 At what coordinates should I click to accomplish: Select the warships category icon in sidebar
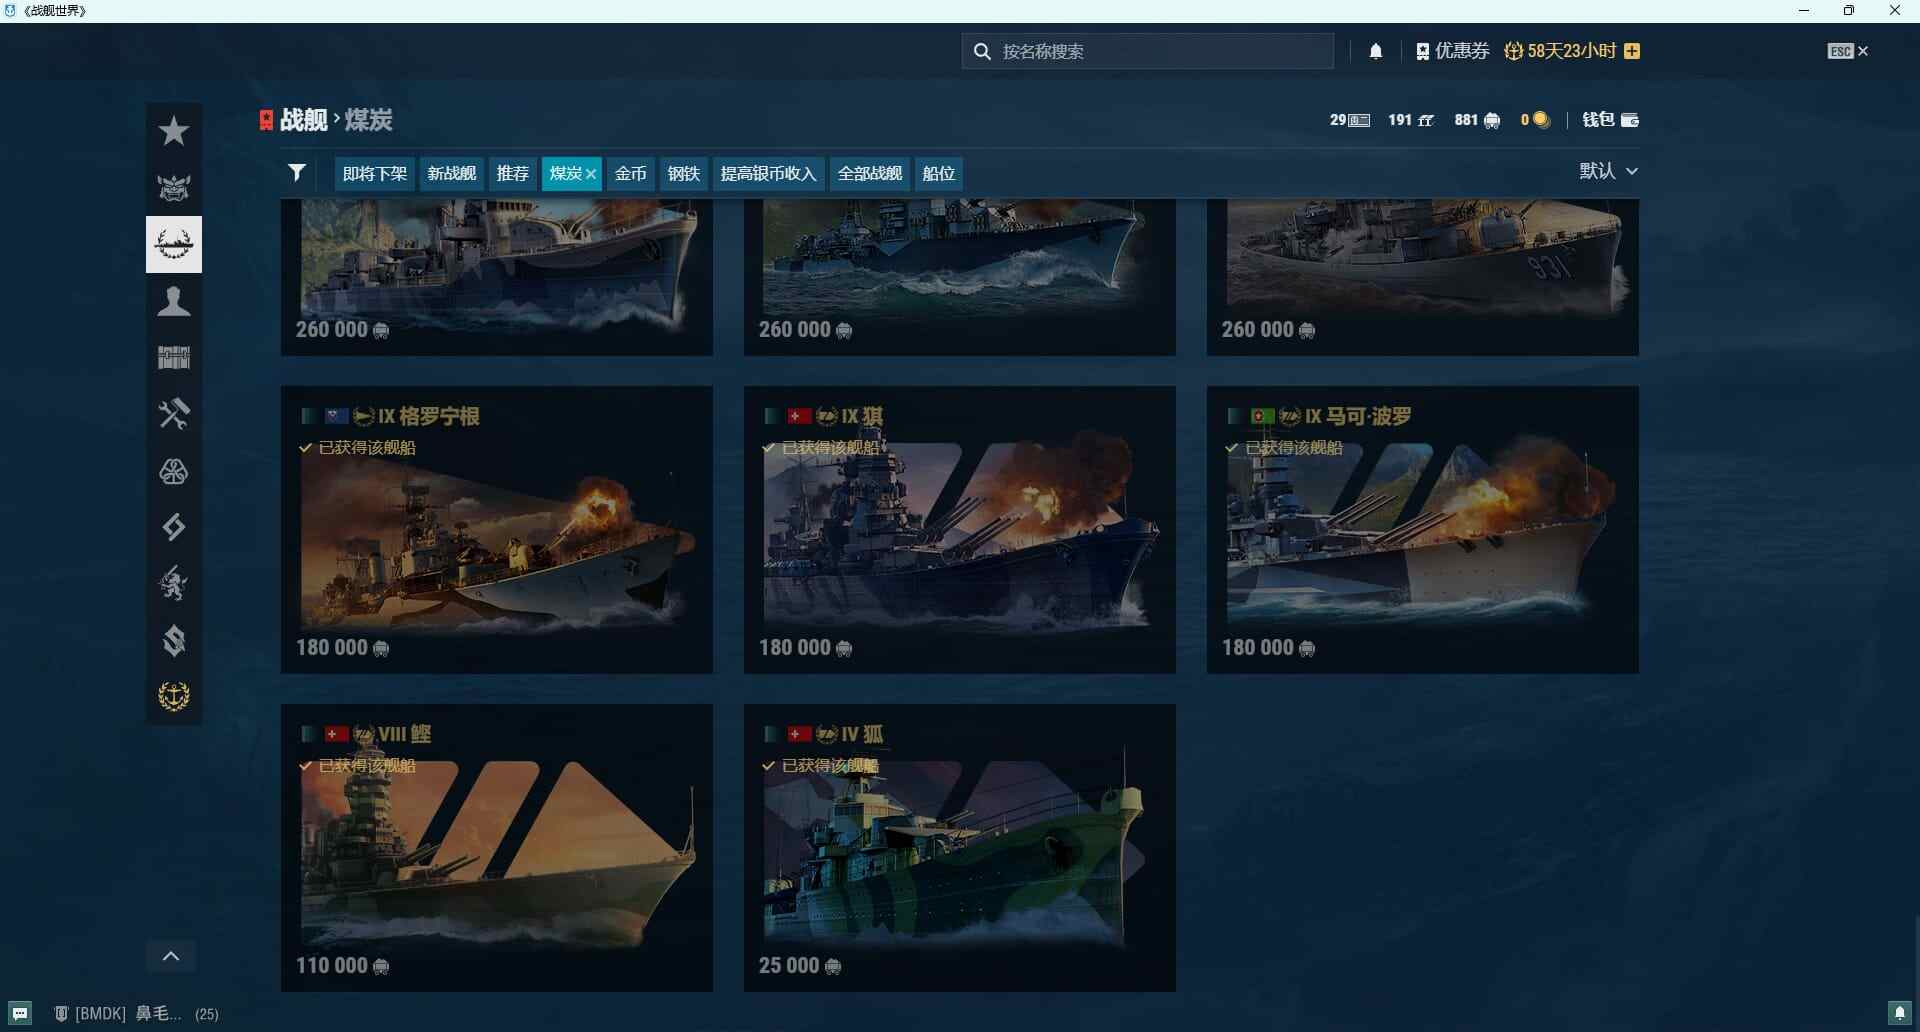pyautogui.click(x=174, y=244)
